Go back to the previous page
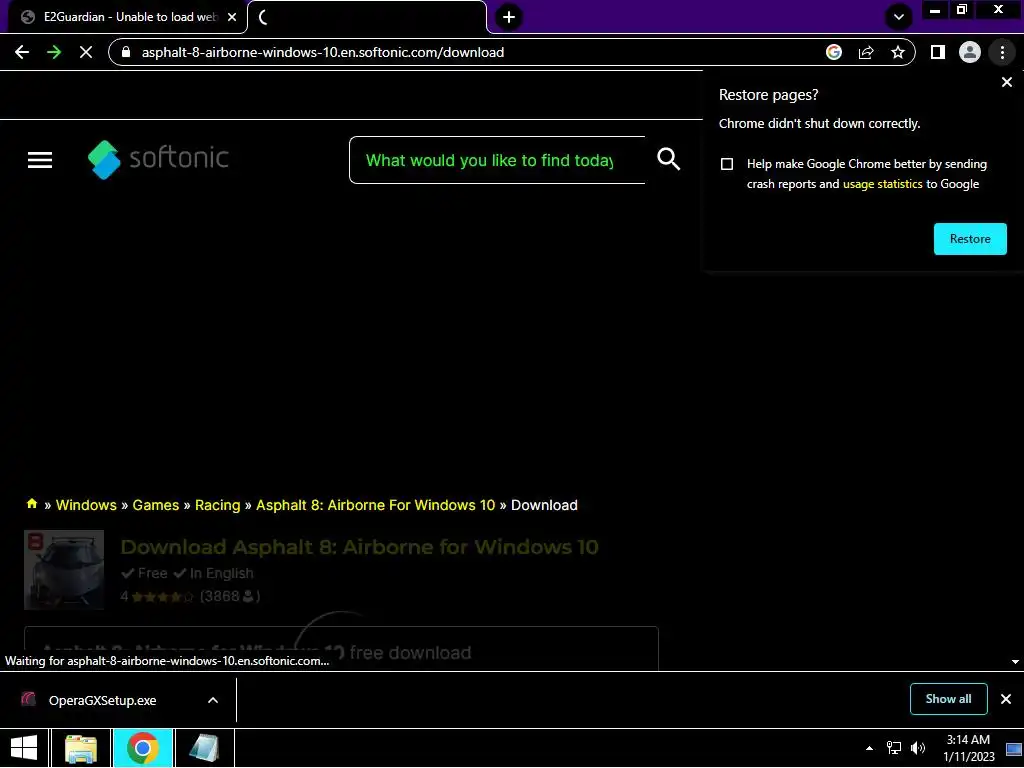 pos(22,52)
